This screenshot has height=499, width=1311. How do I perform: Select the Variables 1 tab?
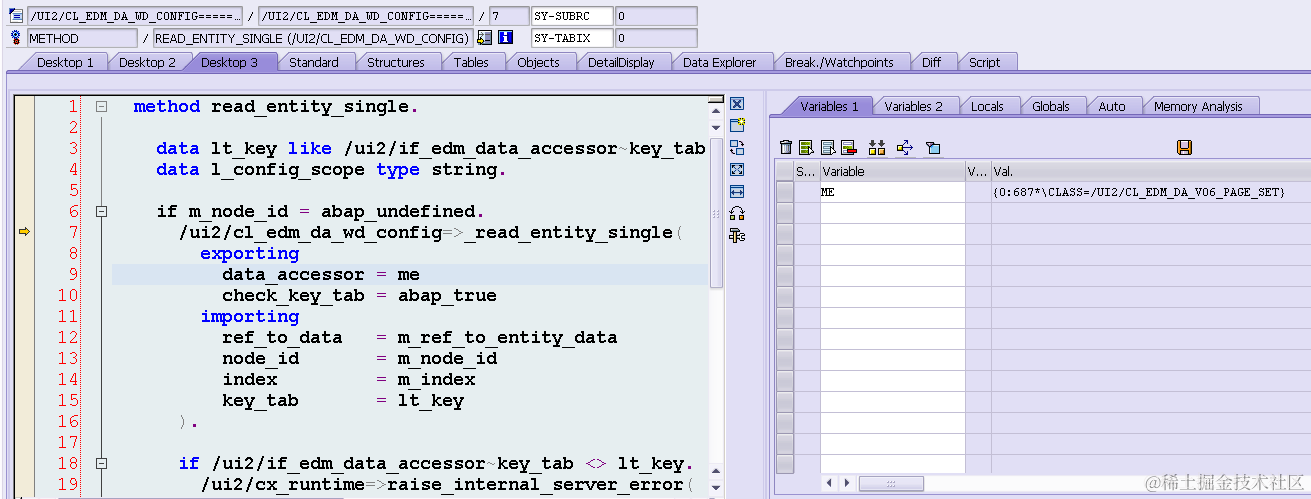(x=829, y=106)
